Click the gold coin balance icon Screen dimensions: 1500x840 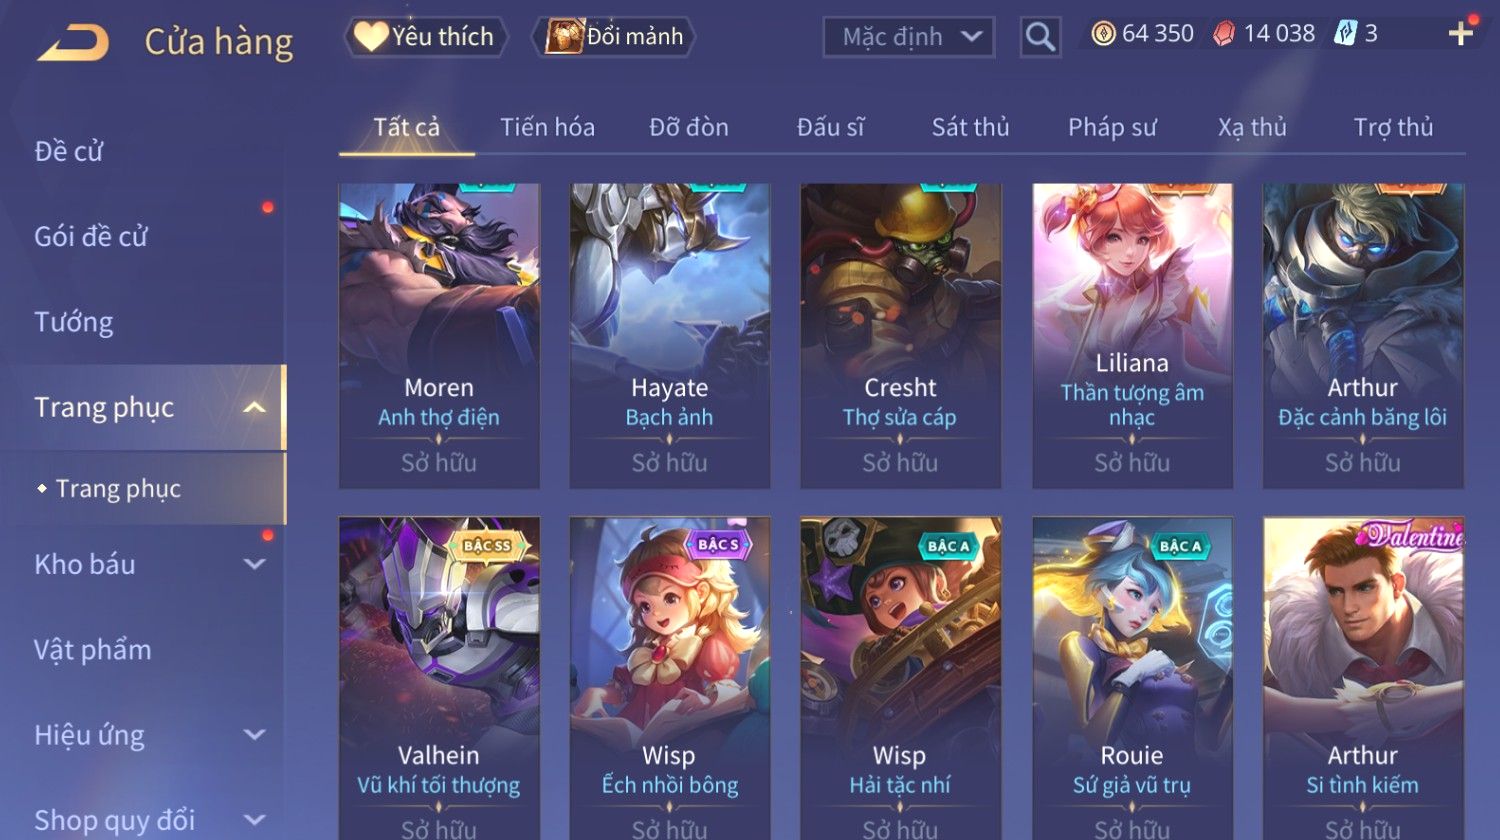[x=1103, y=34]
